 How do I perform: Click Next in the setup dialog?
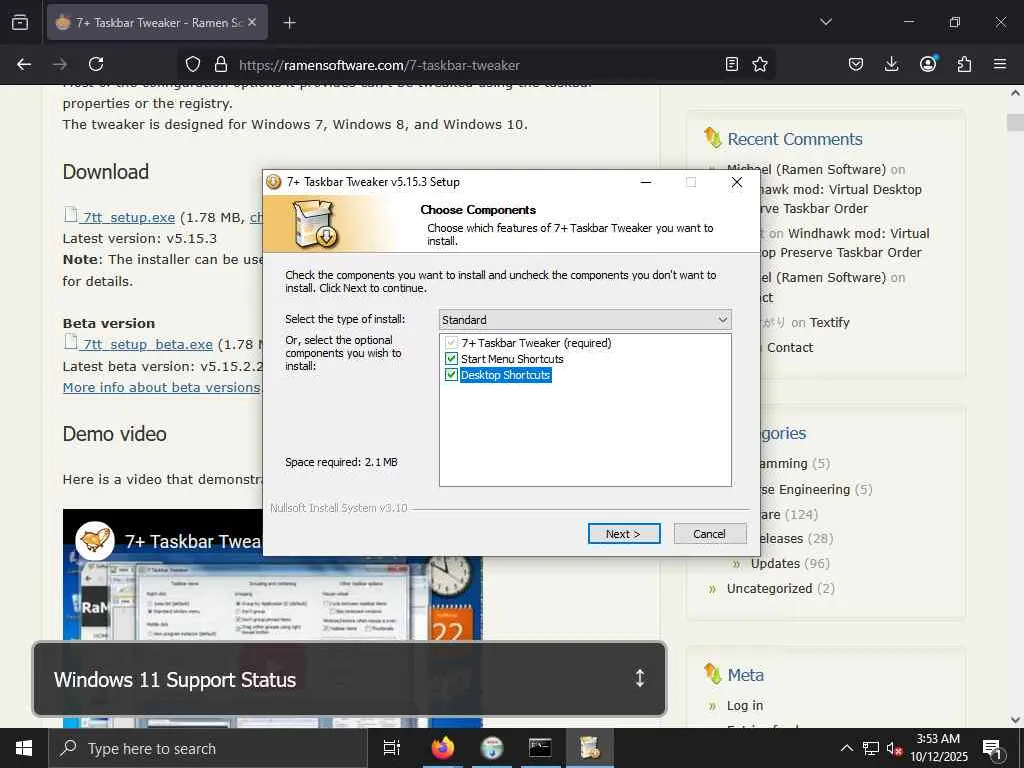click(624, 534)
